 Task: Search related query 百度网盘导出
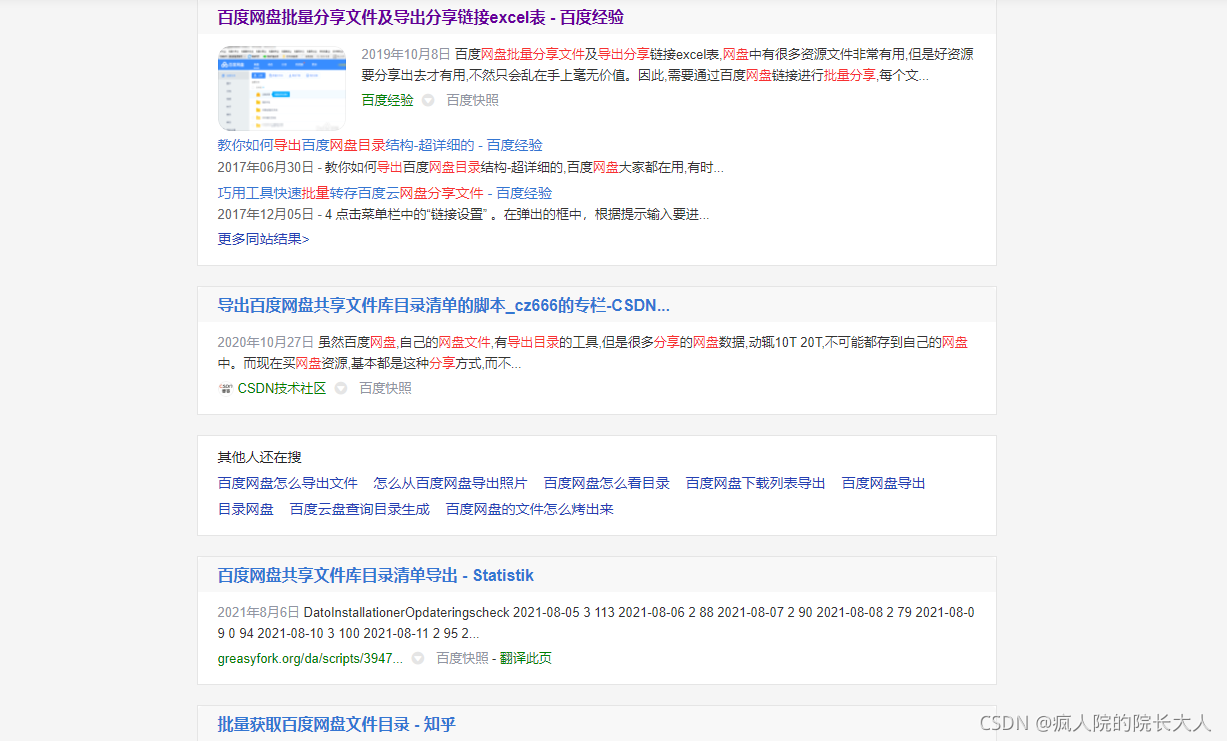884,483
